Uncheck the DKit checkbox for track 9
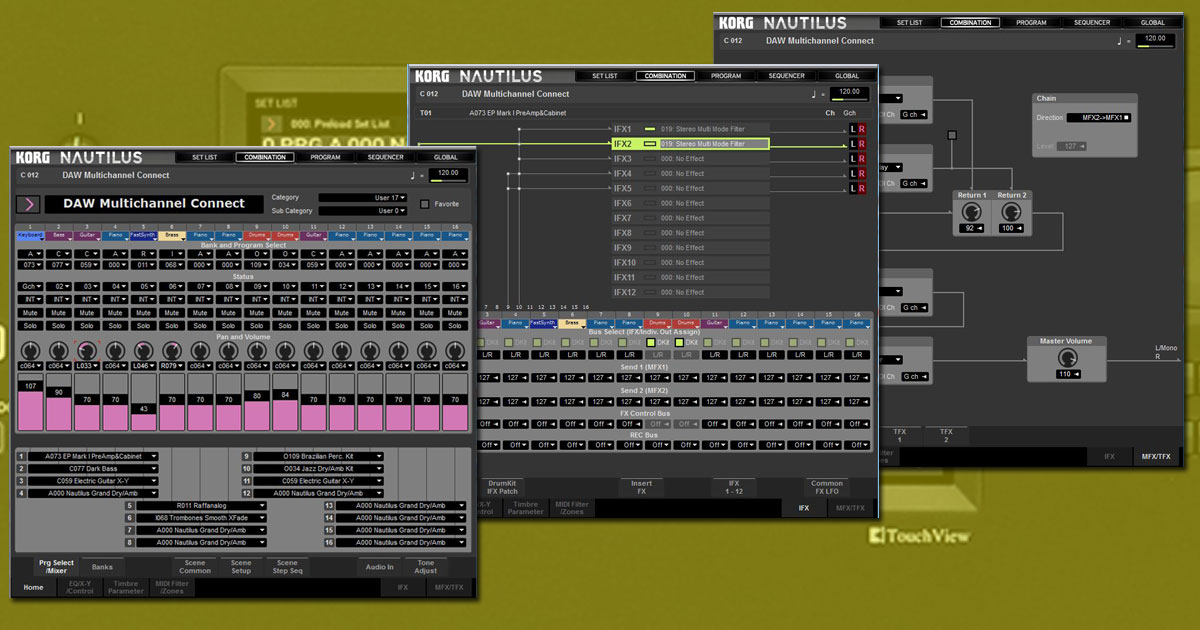1200x630 pixels. (651, 343)
